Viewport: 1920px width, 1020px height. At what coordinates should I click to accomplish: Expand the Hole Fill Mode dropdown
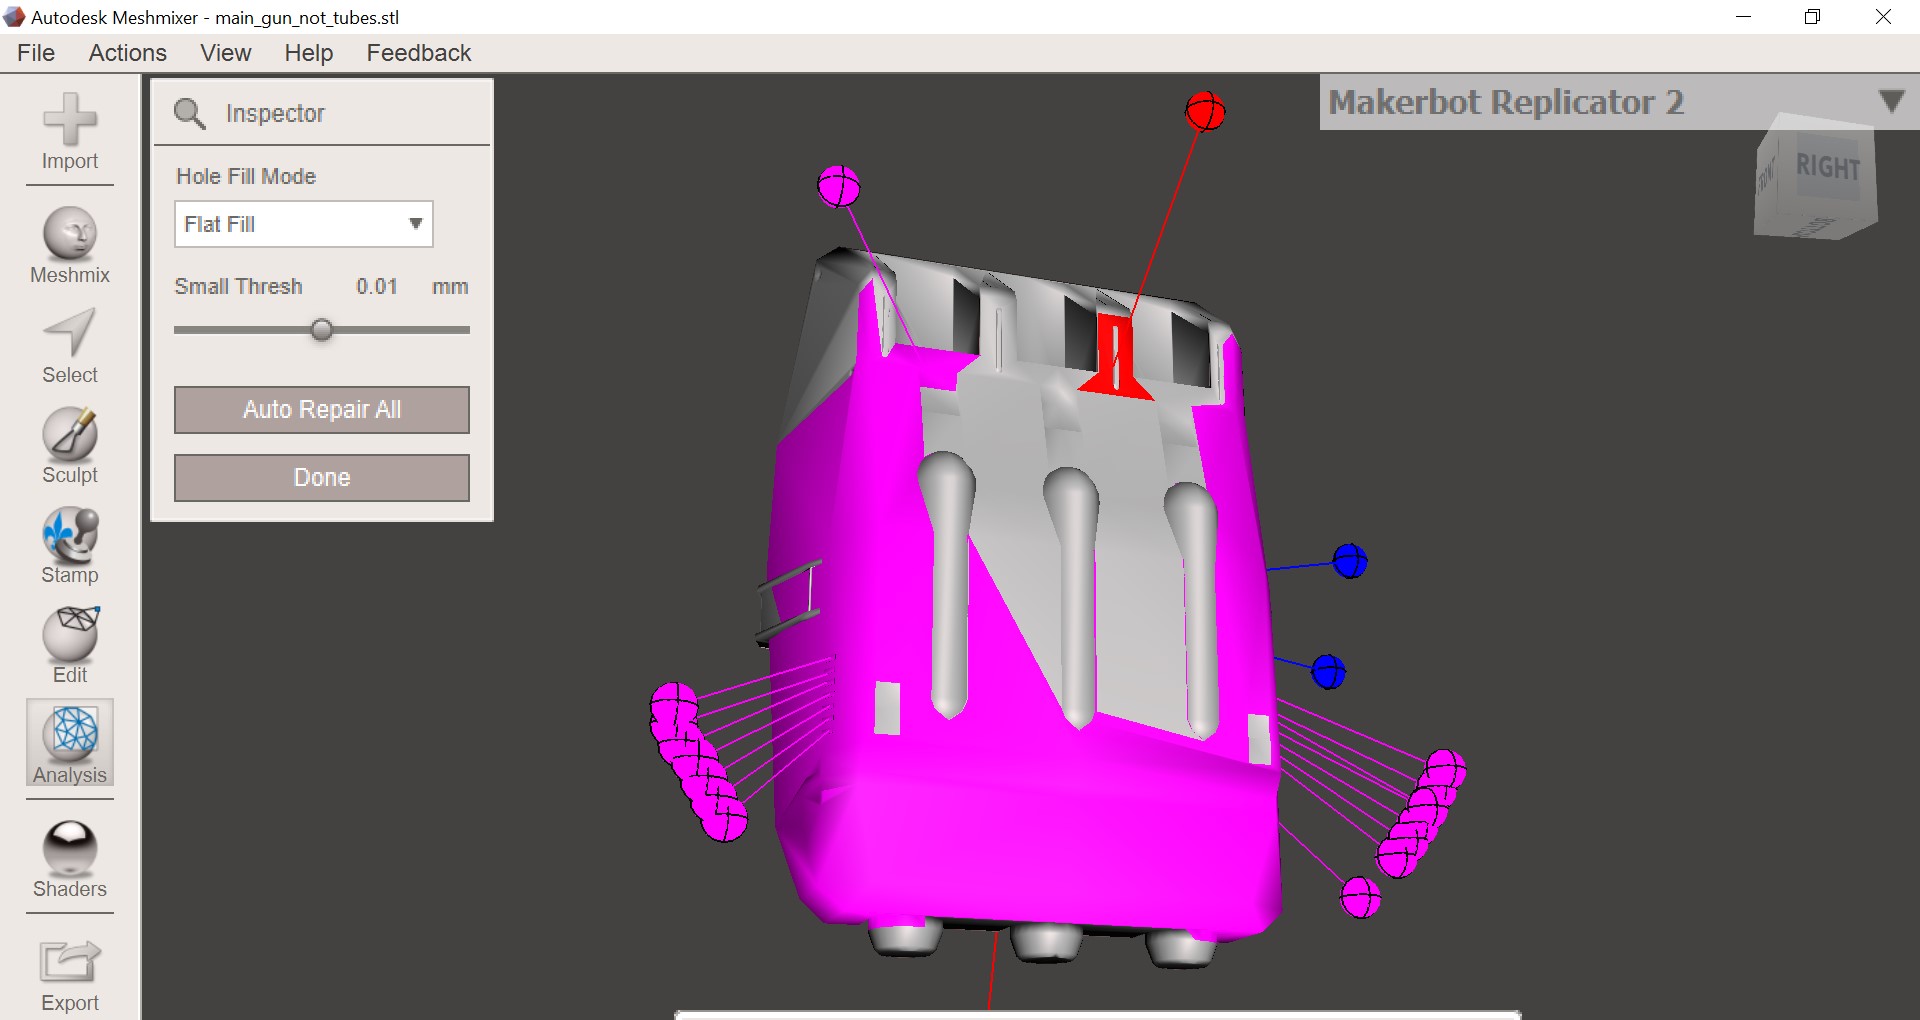pyautogui.click(x=304, y=224)
